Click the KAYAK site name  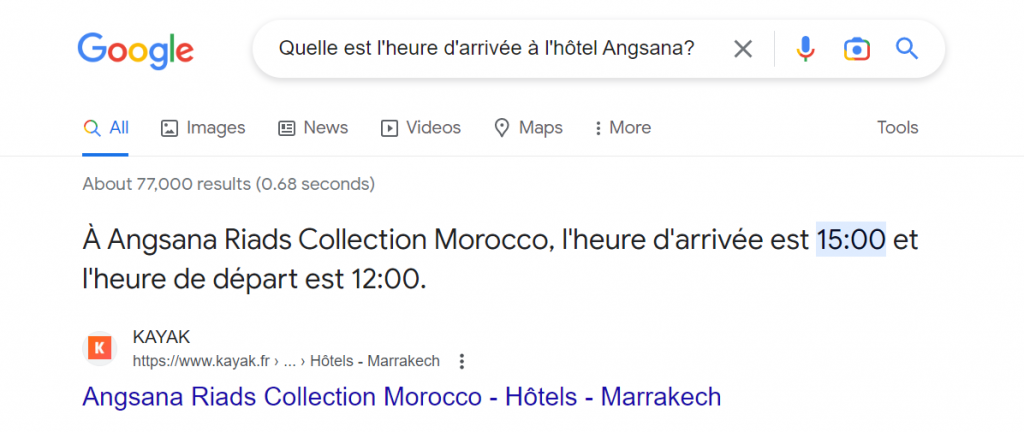coord(161,337)
